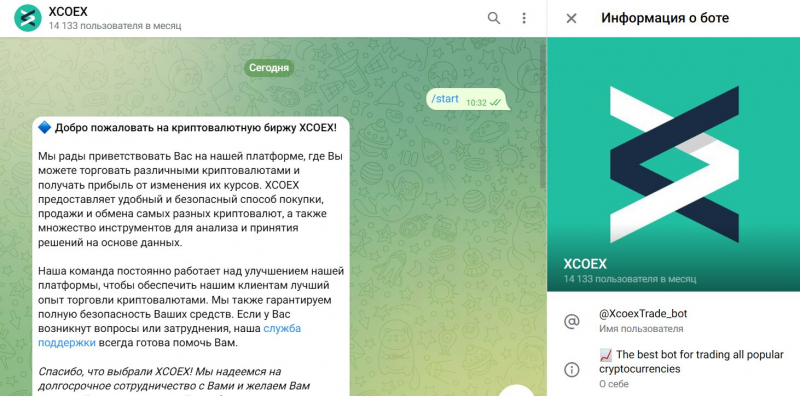Open the large XCOEX bot profile picture
The width and height of the screenshot is (800, 396).
(x=673, y=164)
